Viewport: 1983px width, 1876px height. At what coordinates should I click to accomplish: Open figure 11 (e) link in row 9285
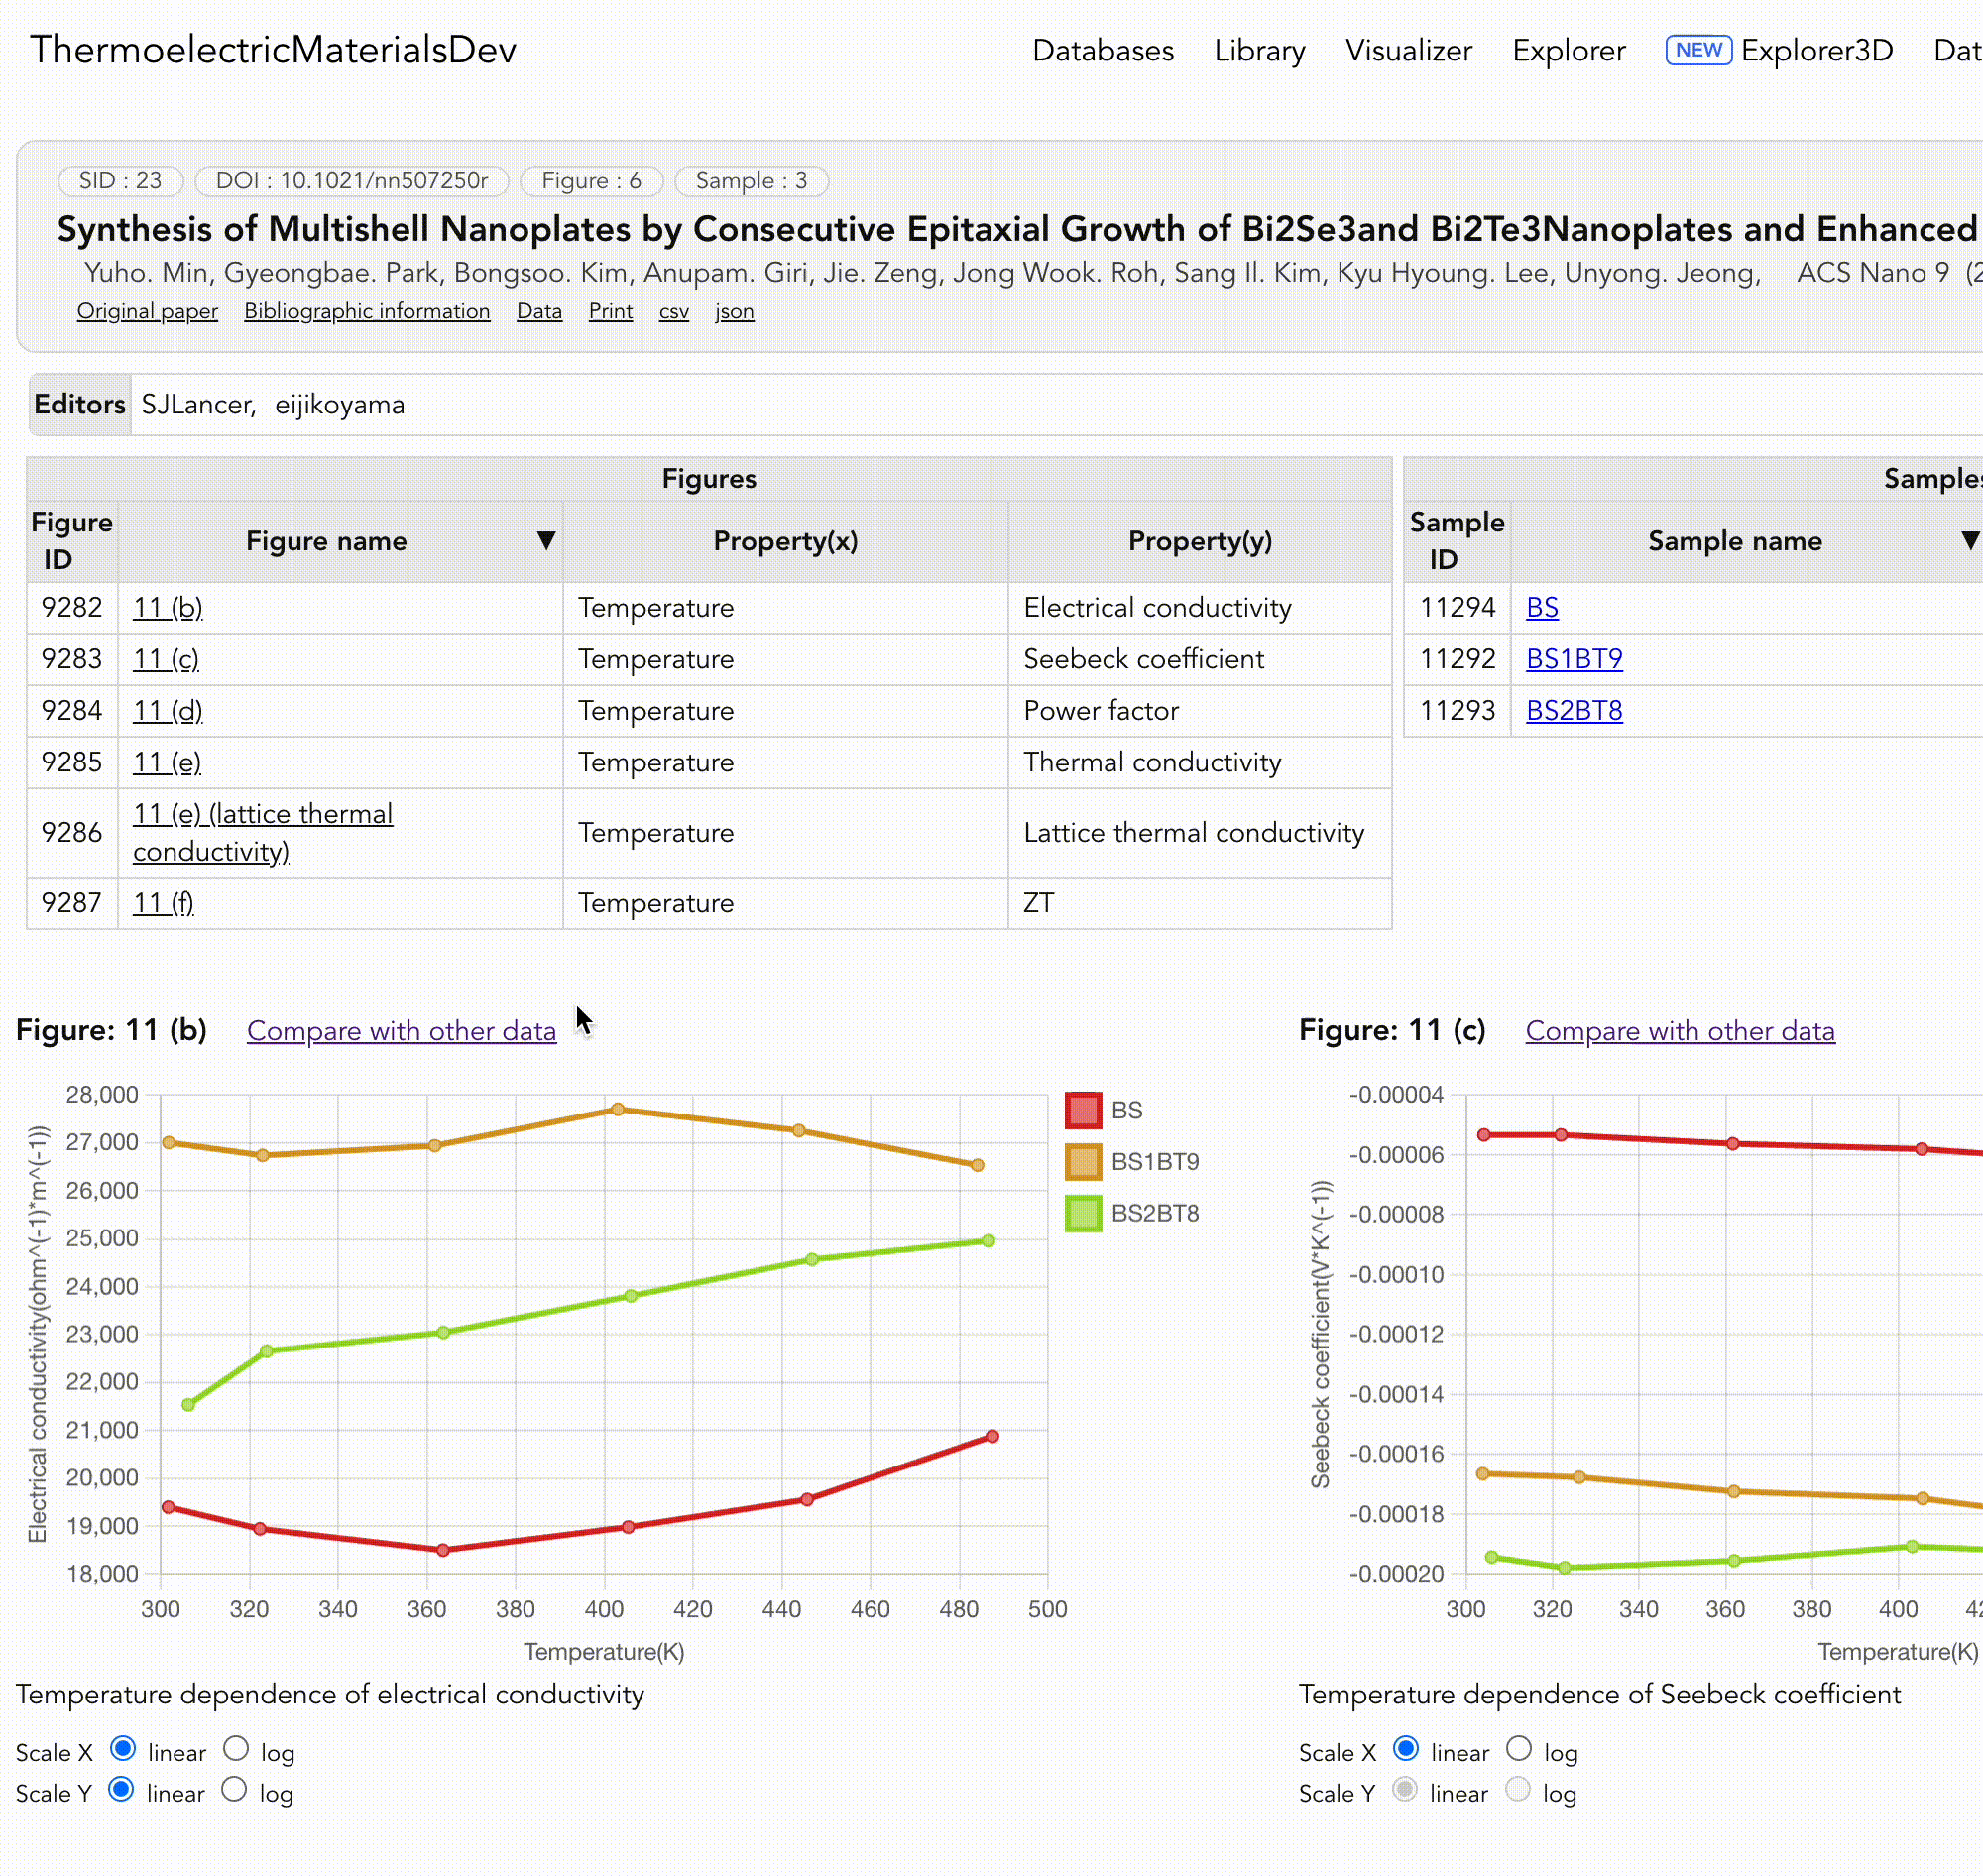[x=166, y=763]
